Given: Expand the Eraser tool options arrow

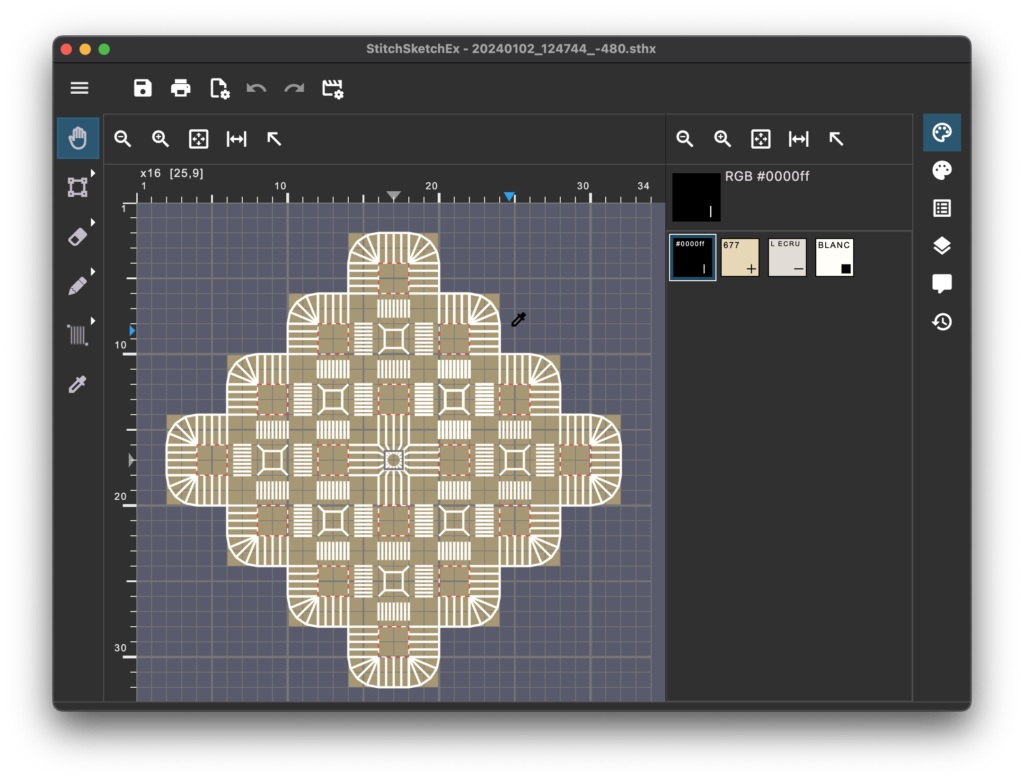Looking at the screenshot, I should click(x=94, y=223).
